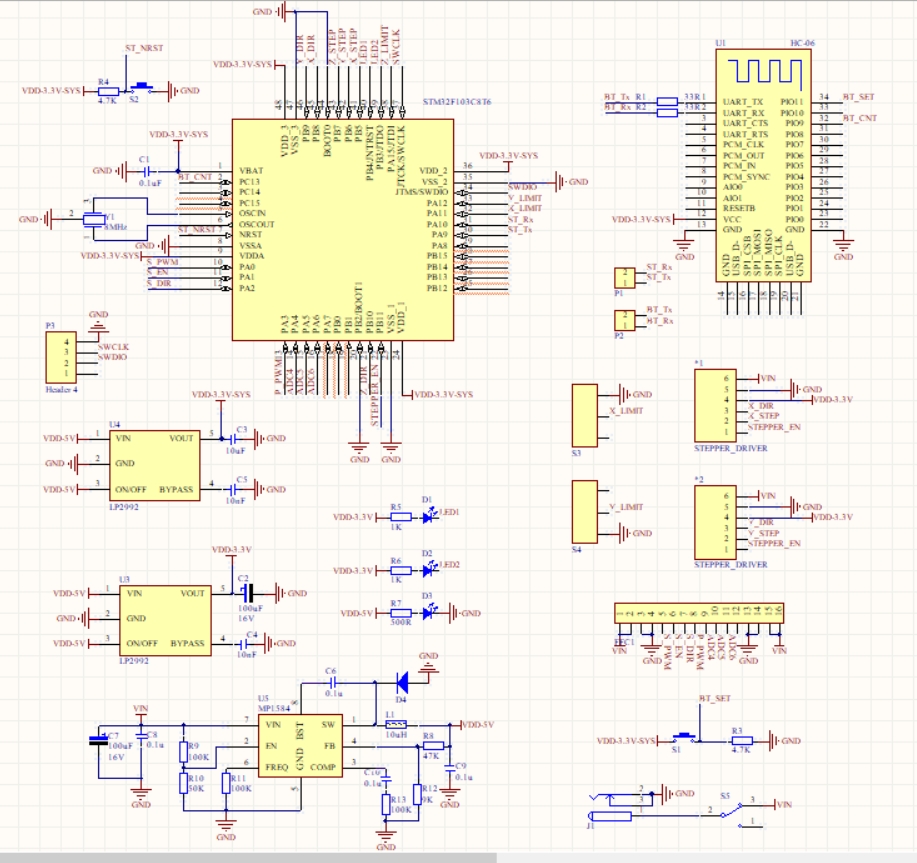Select the HC-06 Bluetooth module U1
The image size is (917, 863).
tap(763, 165)
